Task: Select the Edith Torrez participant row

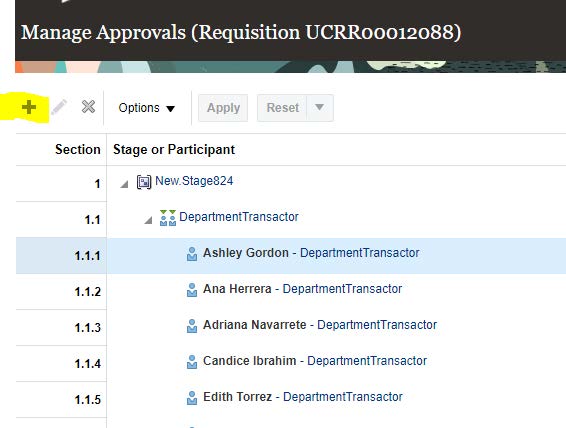Action: point(291,399)
